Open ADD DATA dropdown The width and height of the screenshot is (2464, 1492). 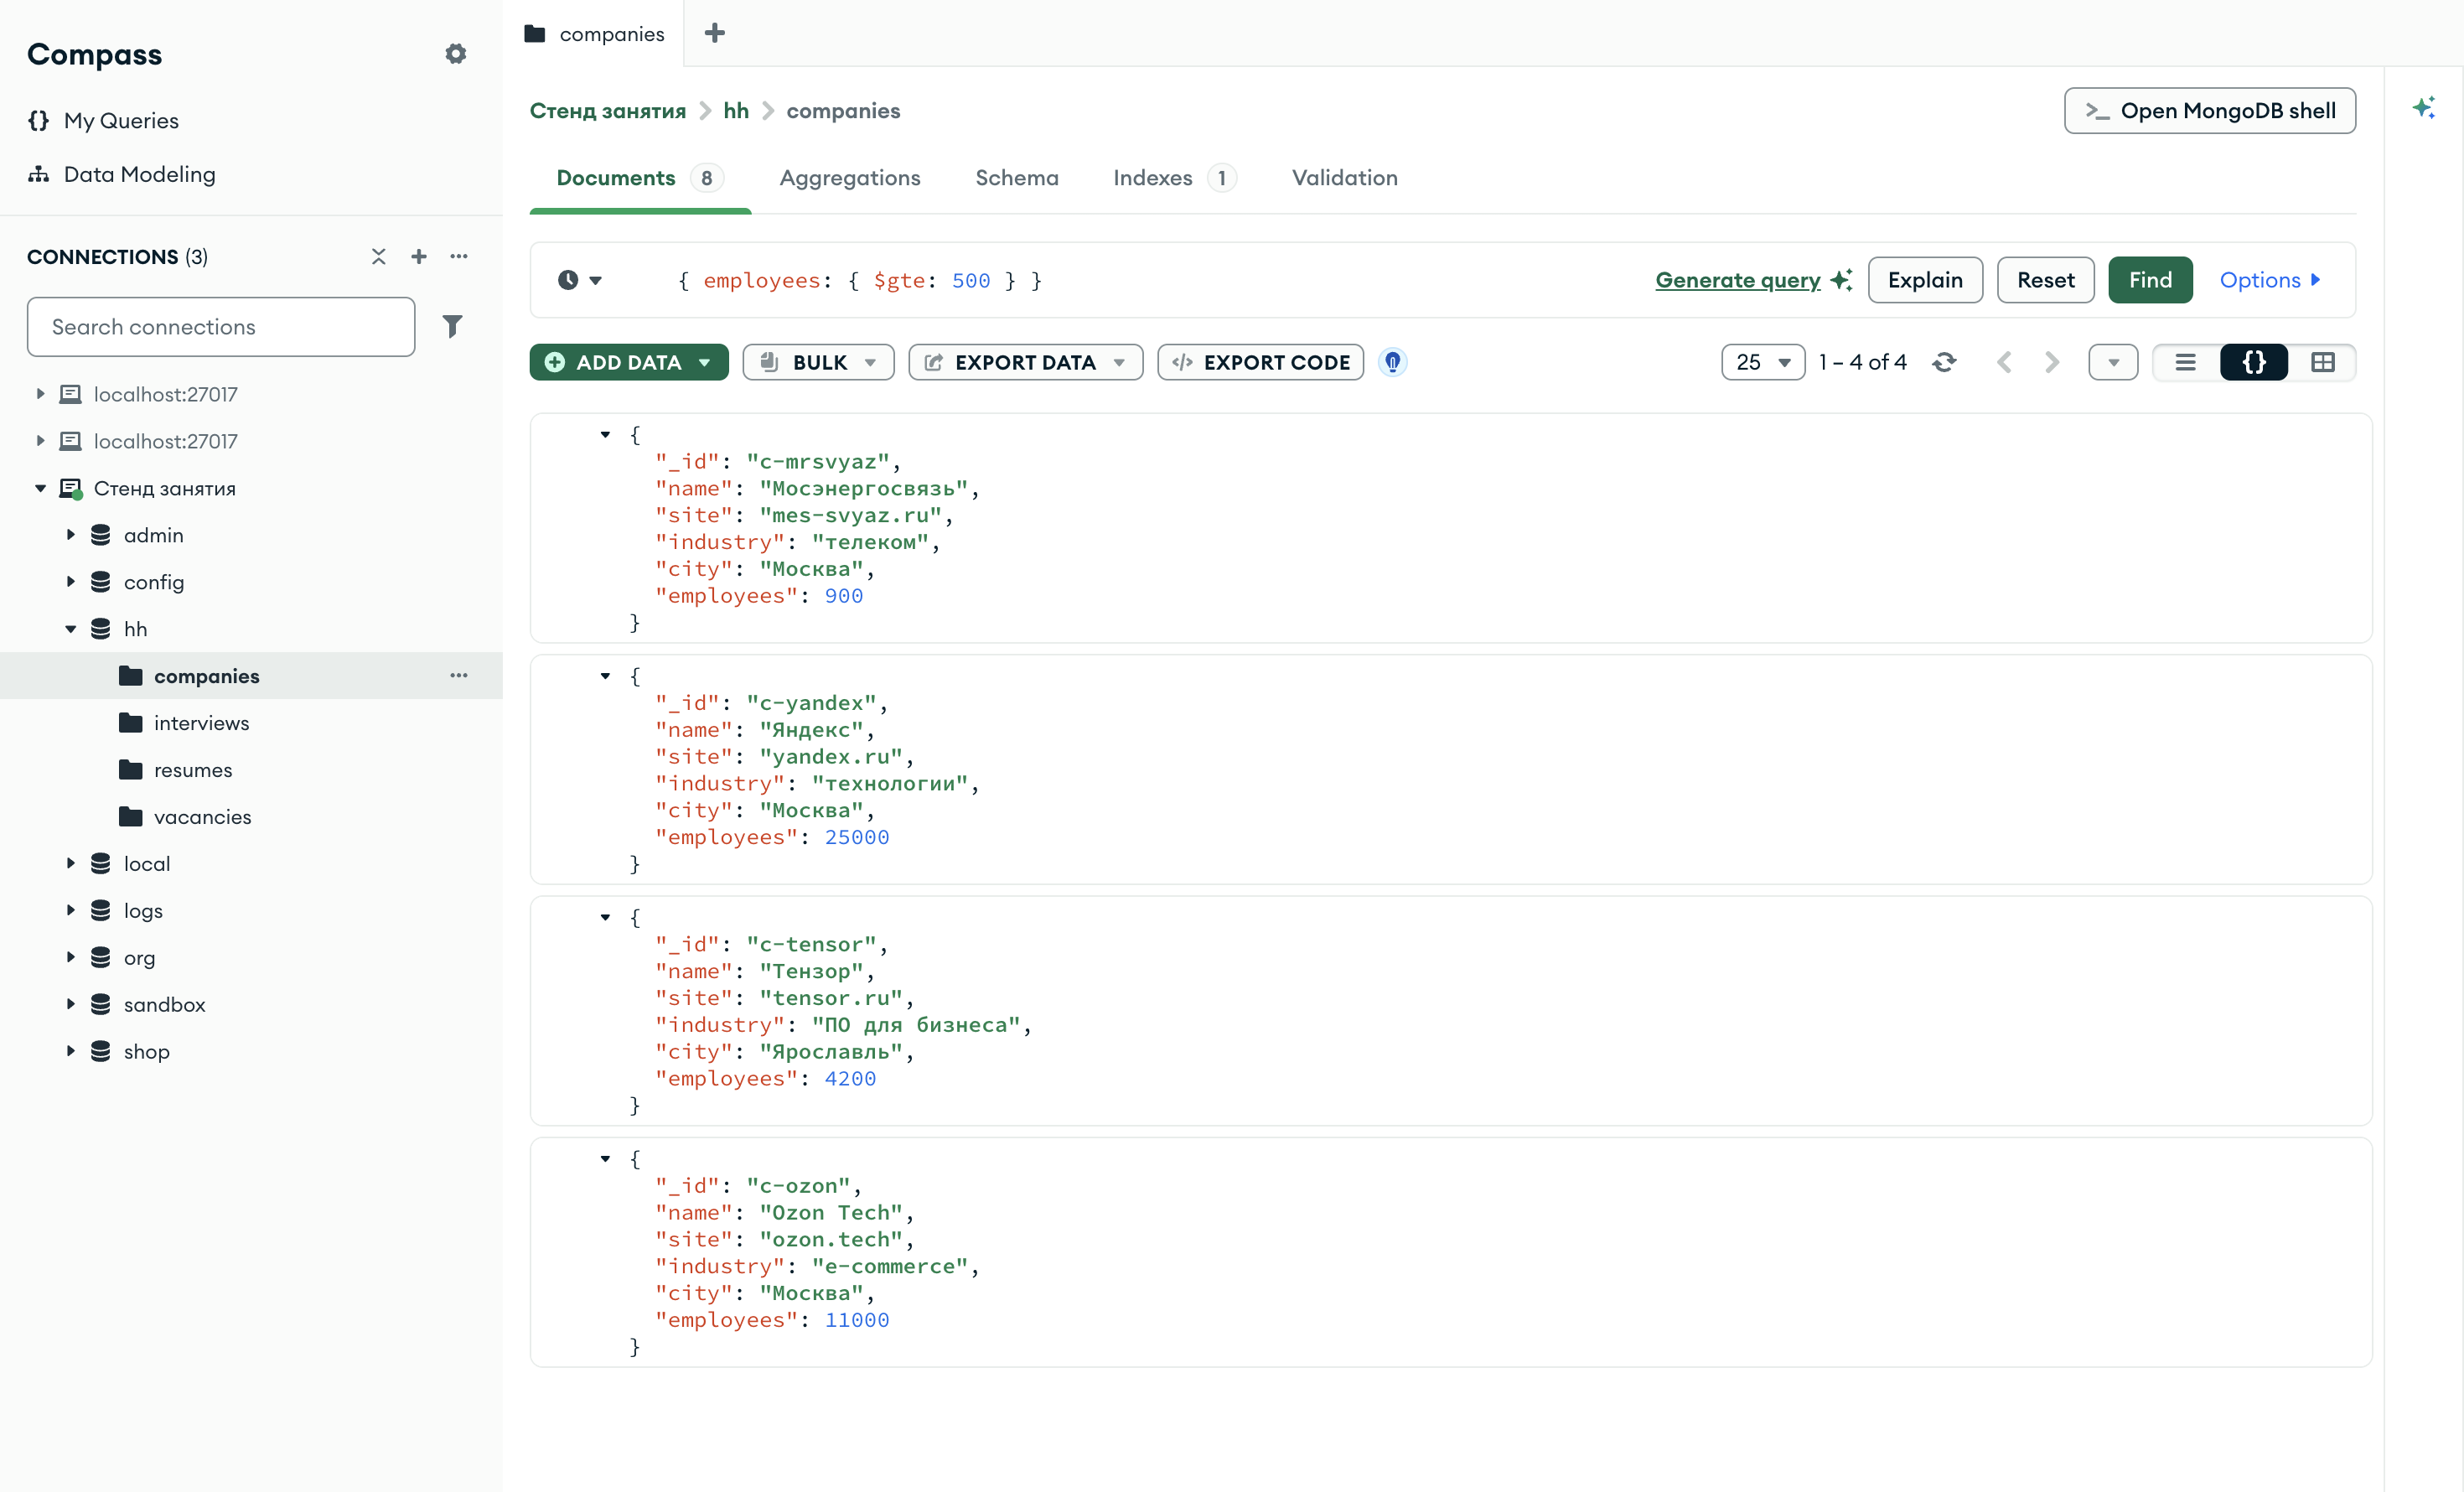629,362
